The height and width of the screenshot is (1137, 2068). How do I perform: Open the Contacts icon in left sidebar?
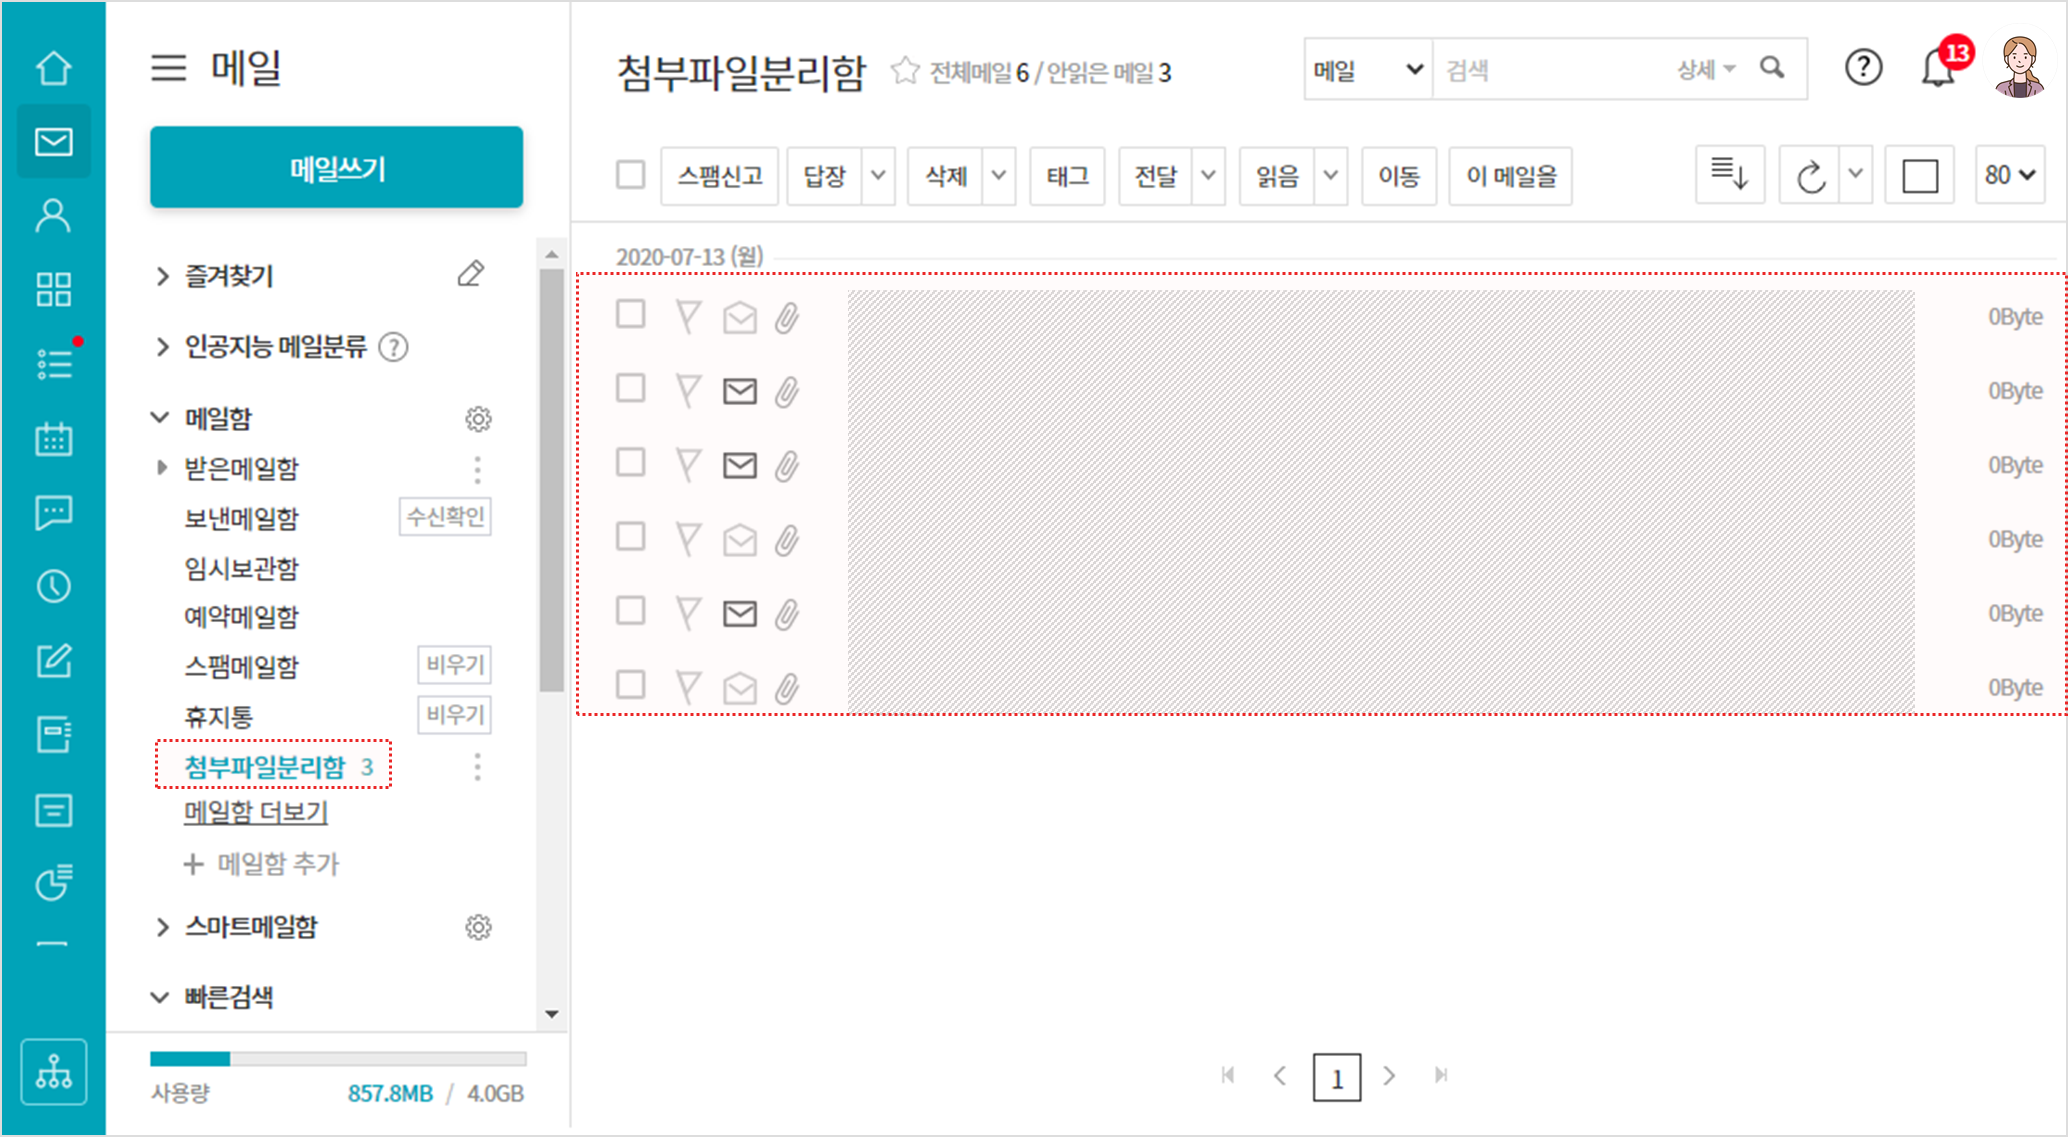(53, 216)
